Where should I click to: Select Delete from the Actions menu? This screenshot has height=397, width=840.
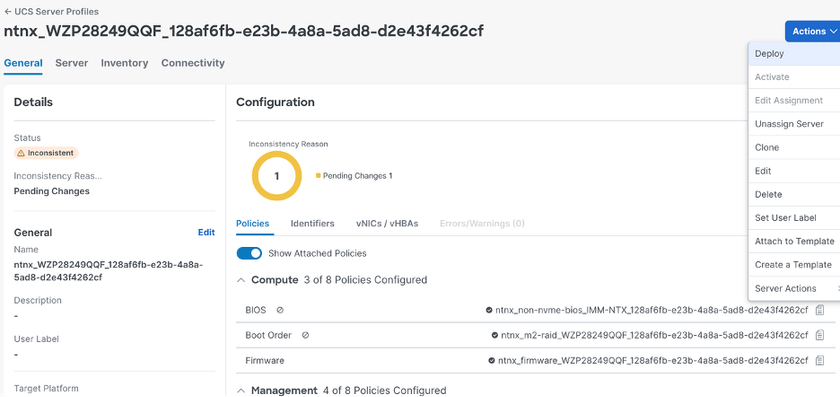click(794, 194)
